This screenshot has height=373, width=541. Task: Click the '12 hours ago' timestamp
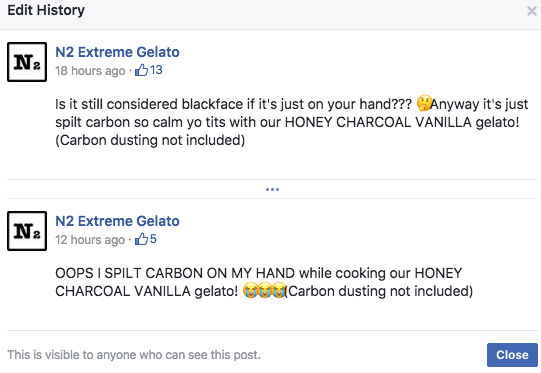coord(90,239)
